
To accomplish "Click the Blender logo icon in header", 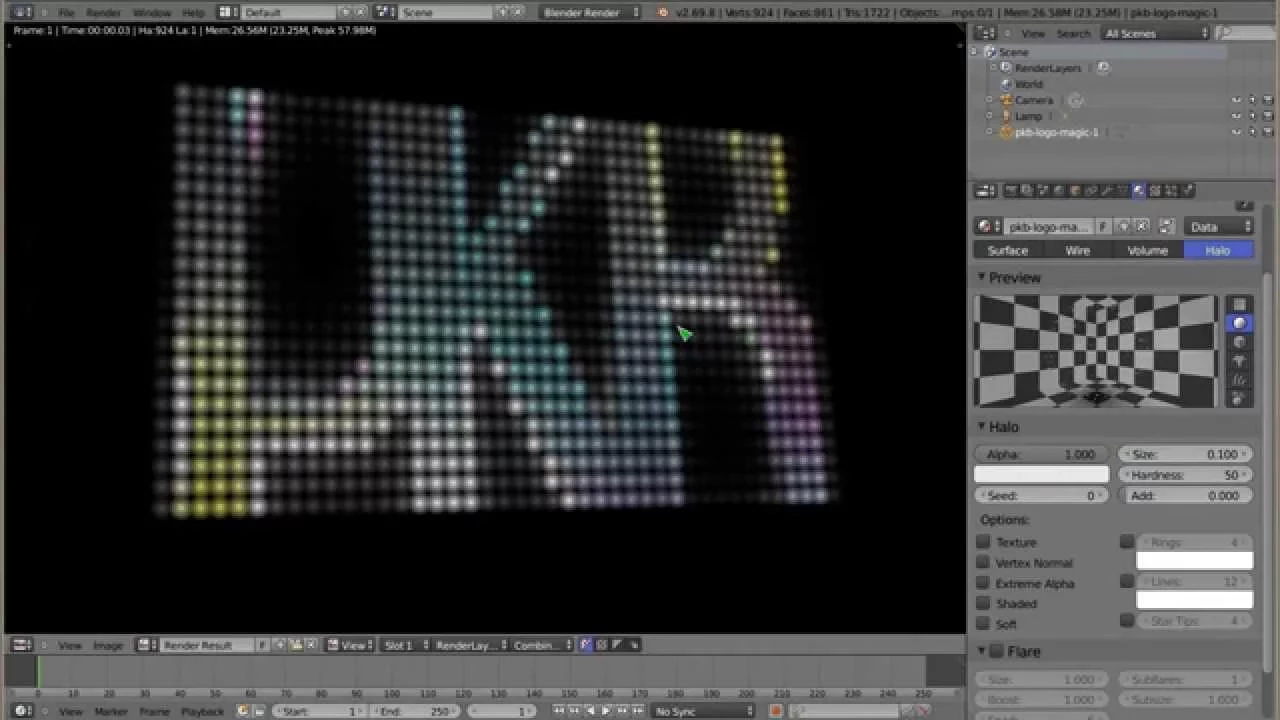I will coord(665,12).
